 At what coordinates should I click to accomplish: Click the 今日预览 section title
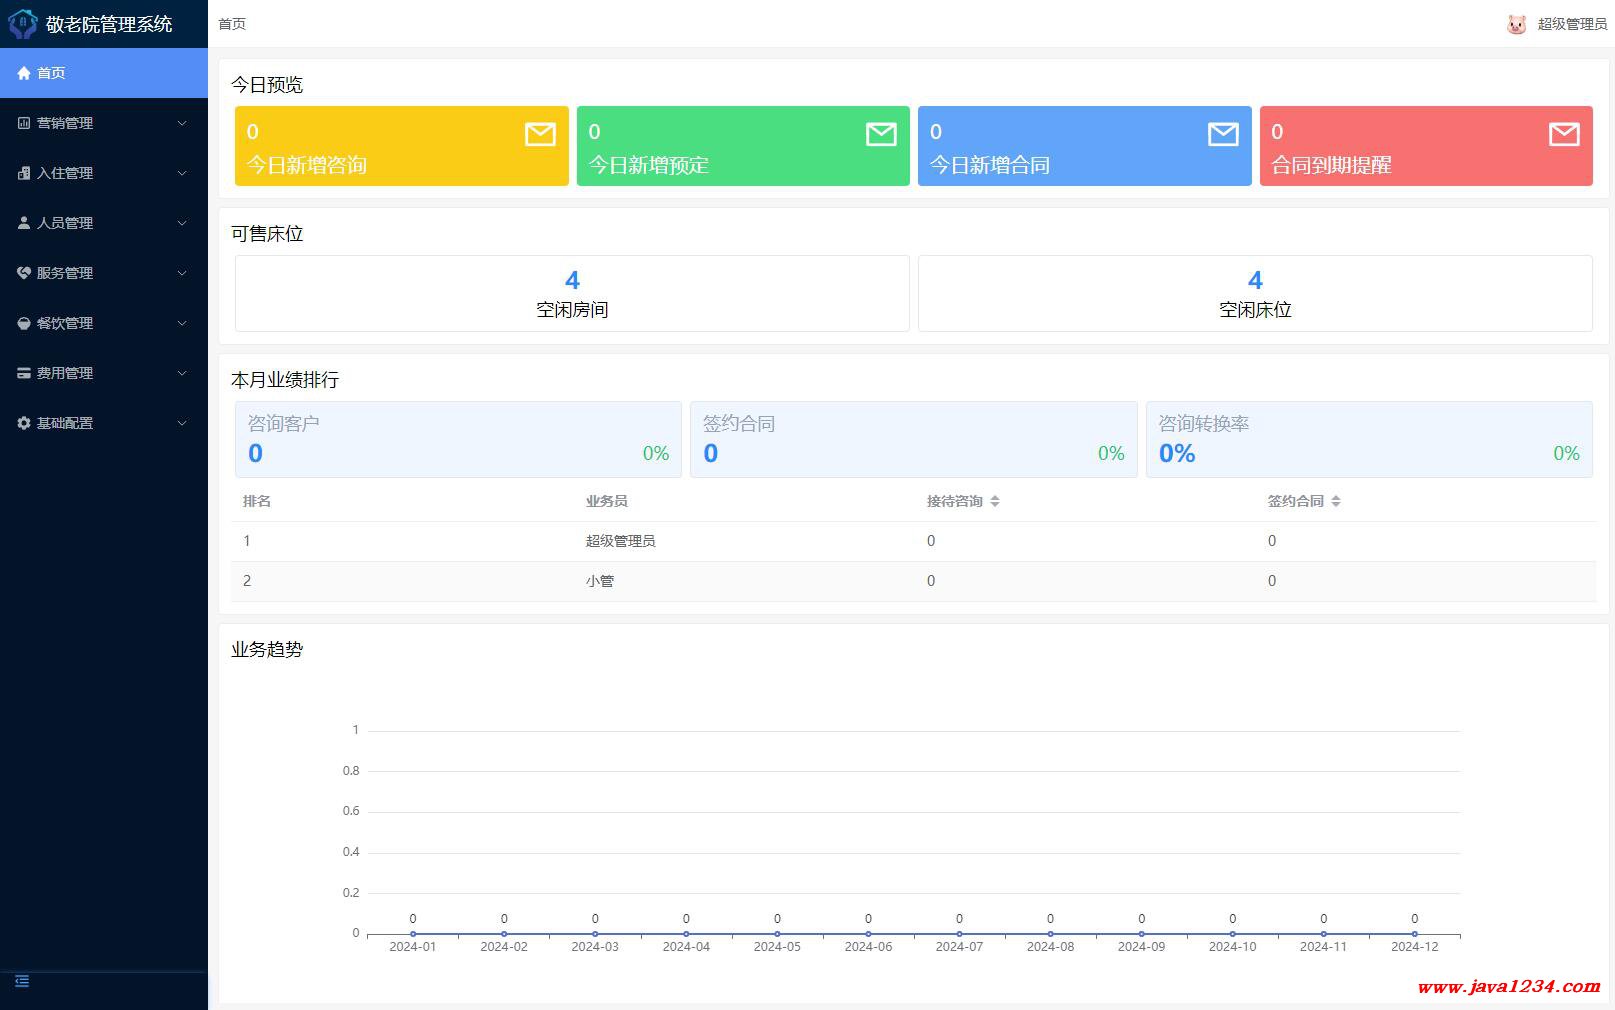pyautogui.click(x=267, y=85)
